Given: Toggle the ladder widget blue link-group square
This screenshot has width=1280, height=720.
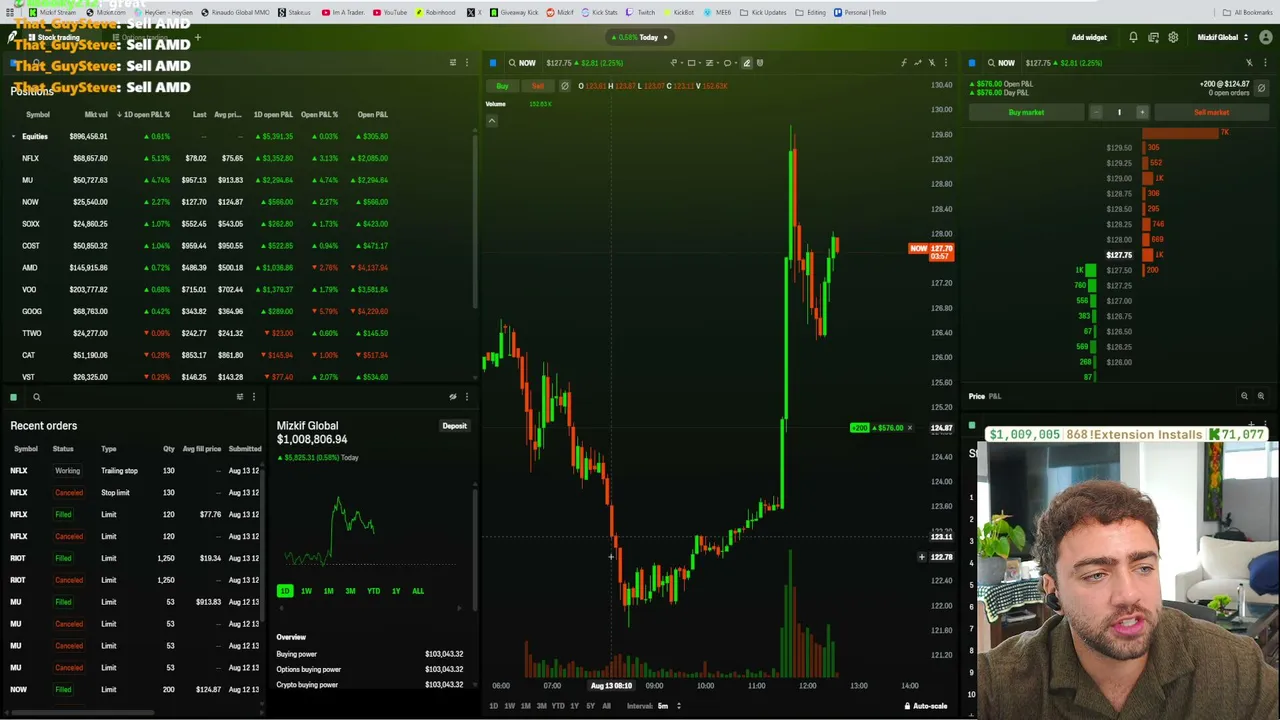Looking at the screenshot, I should (x=971, y=63).
